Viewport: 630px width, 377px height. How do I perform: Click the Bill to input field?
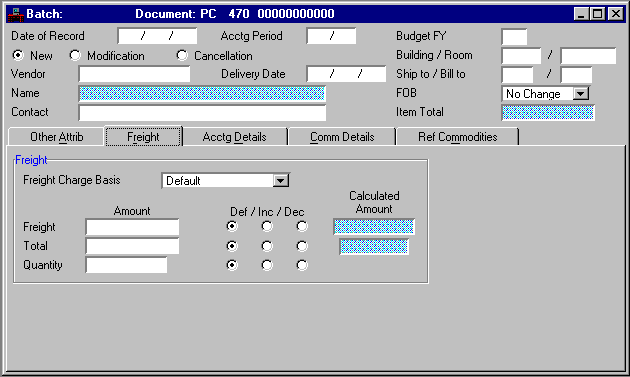(x=576, y=75)
